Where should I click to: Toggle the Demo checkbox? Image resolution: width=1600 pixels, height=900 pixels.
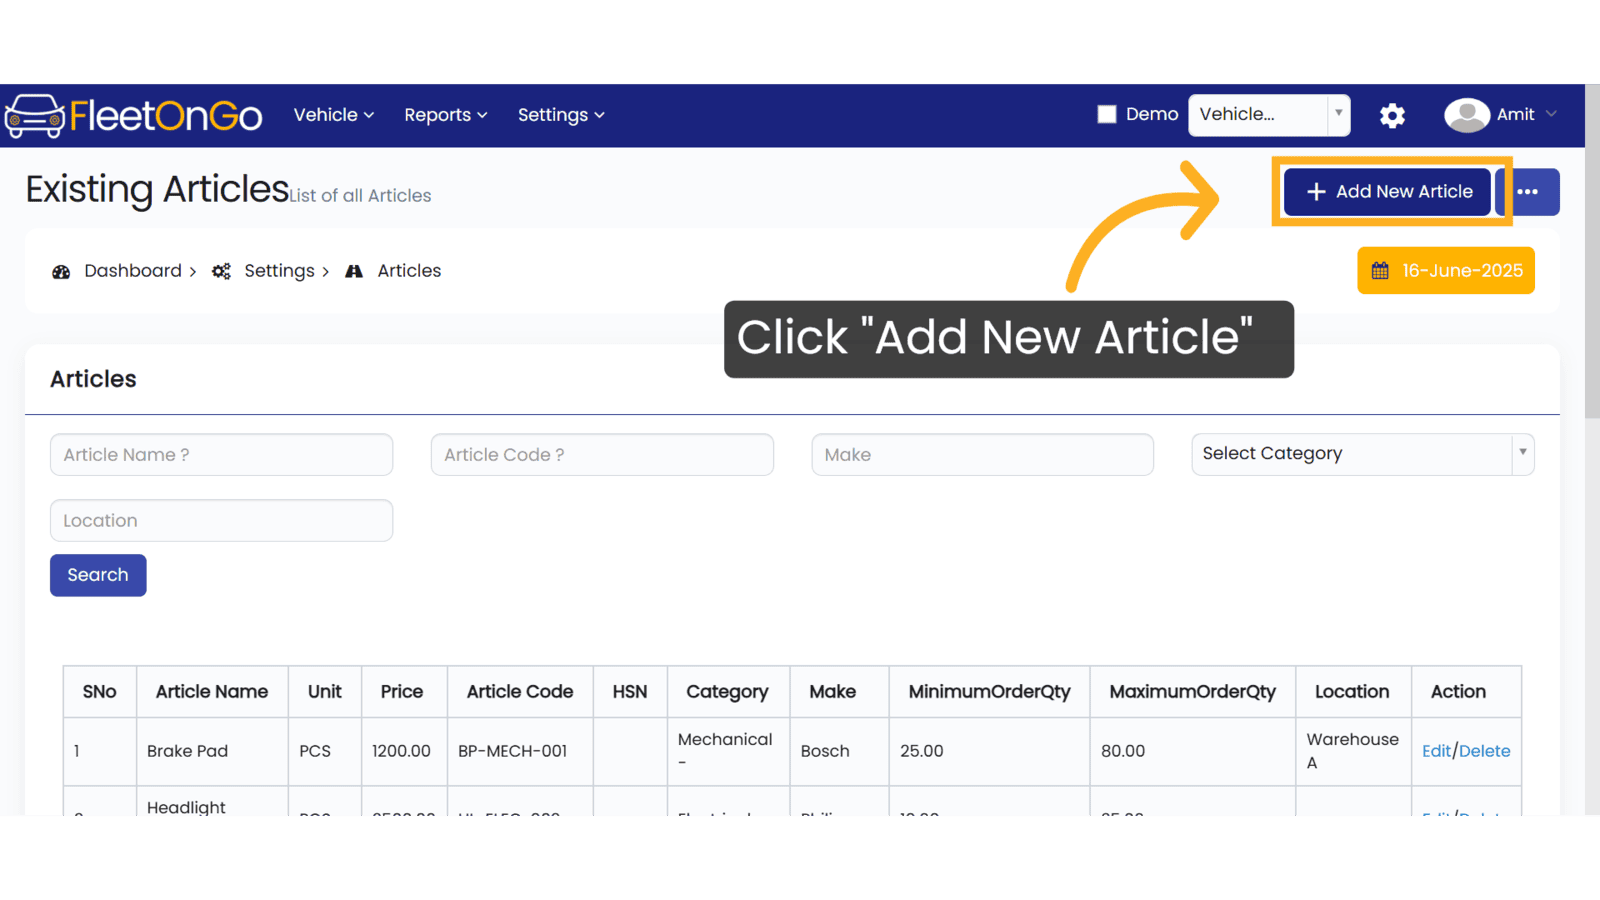click(x=1107, y=114)
